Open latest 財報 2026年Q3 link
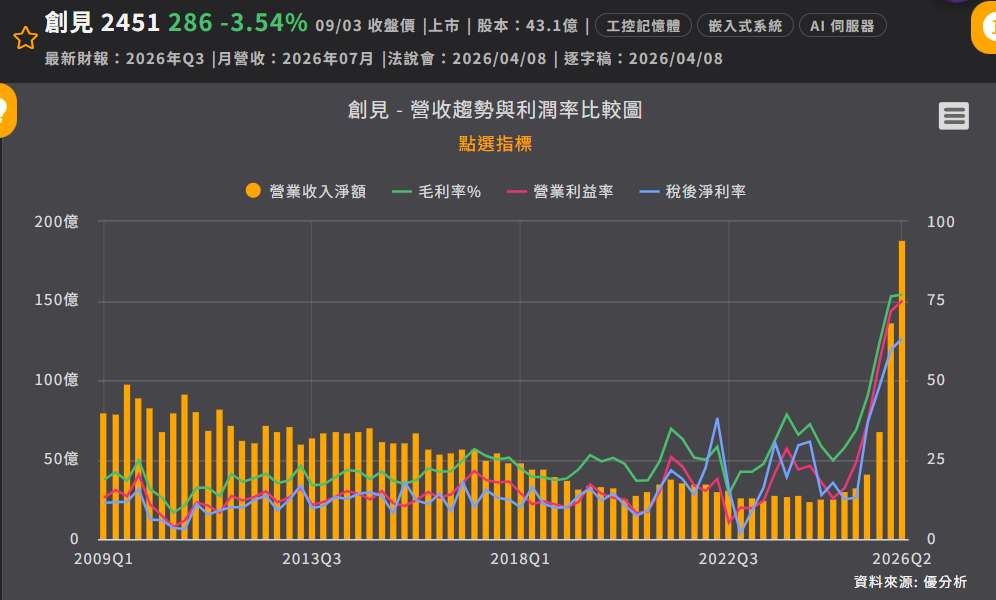This screenshot has height=600, width=996. click(x=124, y=58)
